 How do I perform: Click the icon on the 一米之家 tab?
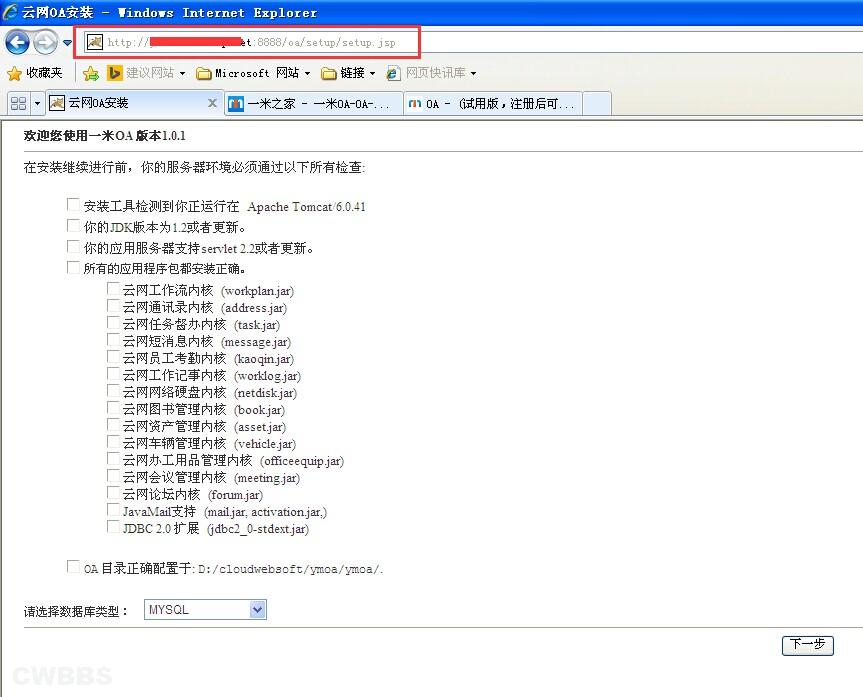tap(236, 104)
